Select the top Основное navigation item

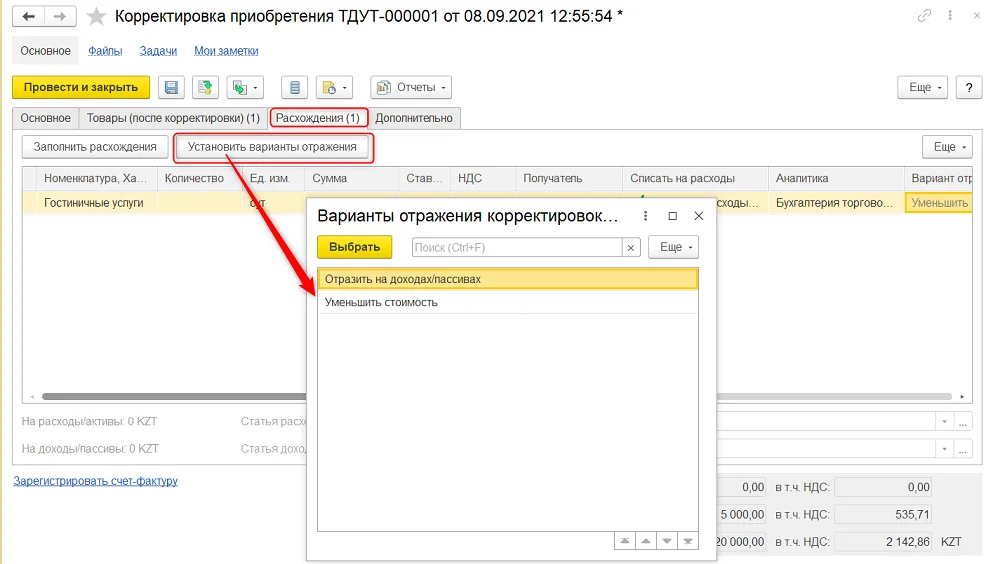(45, 51)
